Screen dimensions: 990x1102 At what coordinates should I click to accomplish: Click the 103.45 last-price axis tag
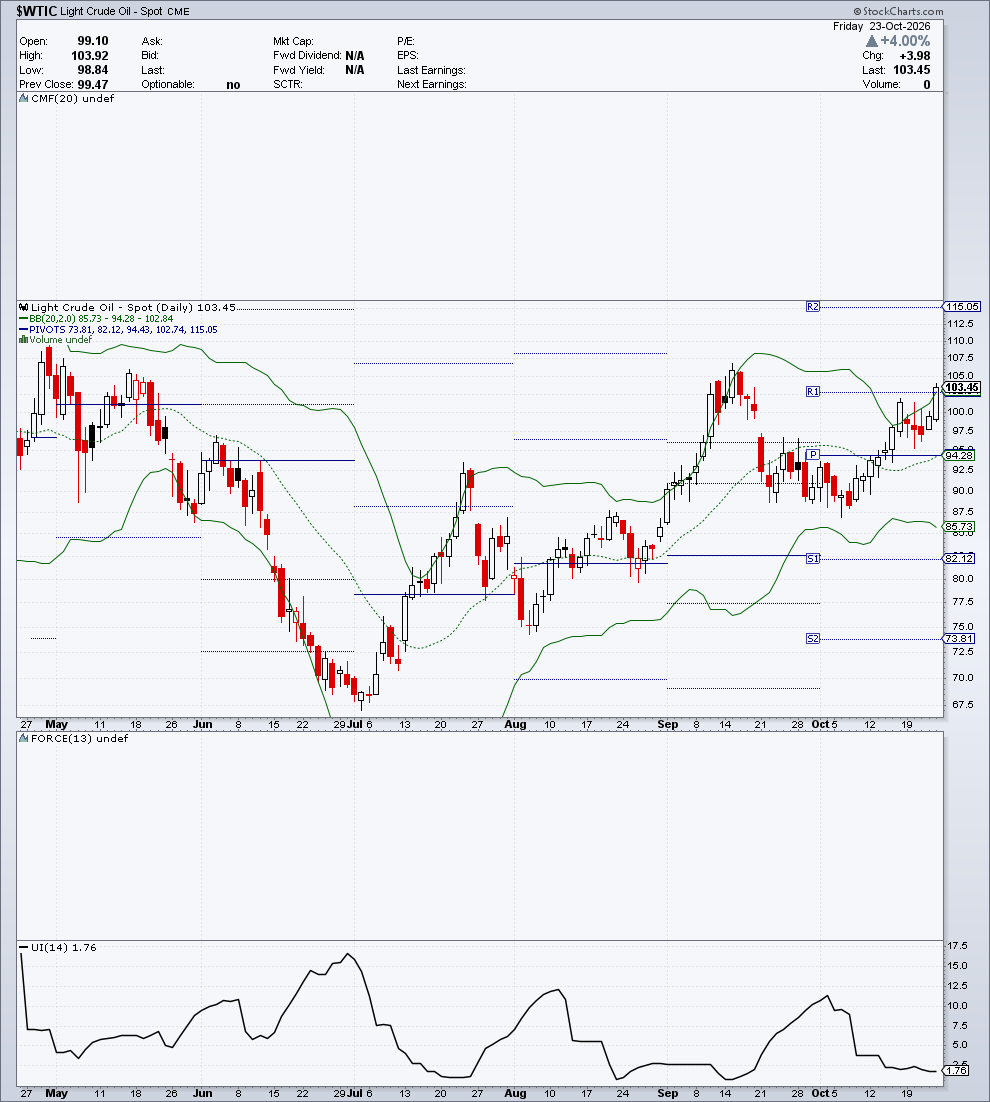pos(962,387)
